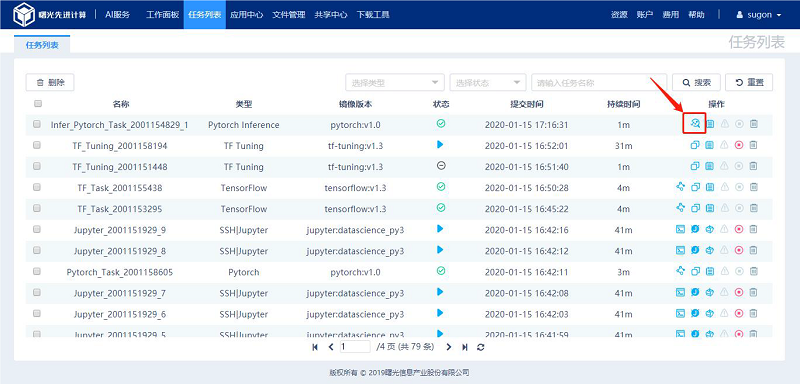Click the page number input box
800x384 pixels.
click(355, 347)
